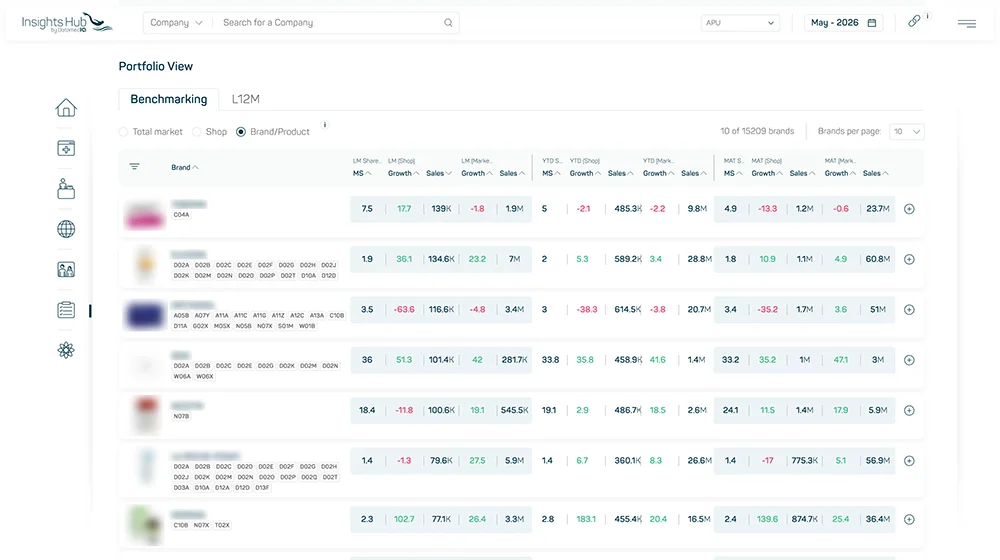Open the atom sidebar icon
Image resolution: width=1000 pixels, height=560 pixels.
pos(66,350)
